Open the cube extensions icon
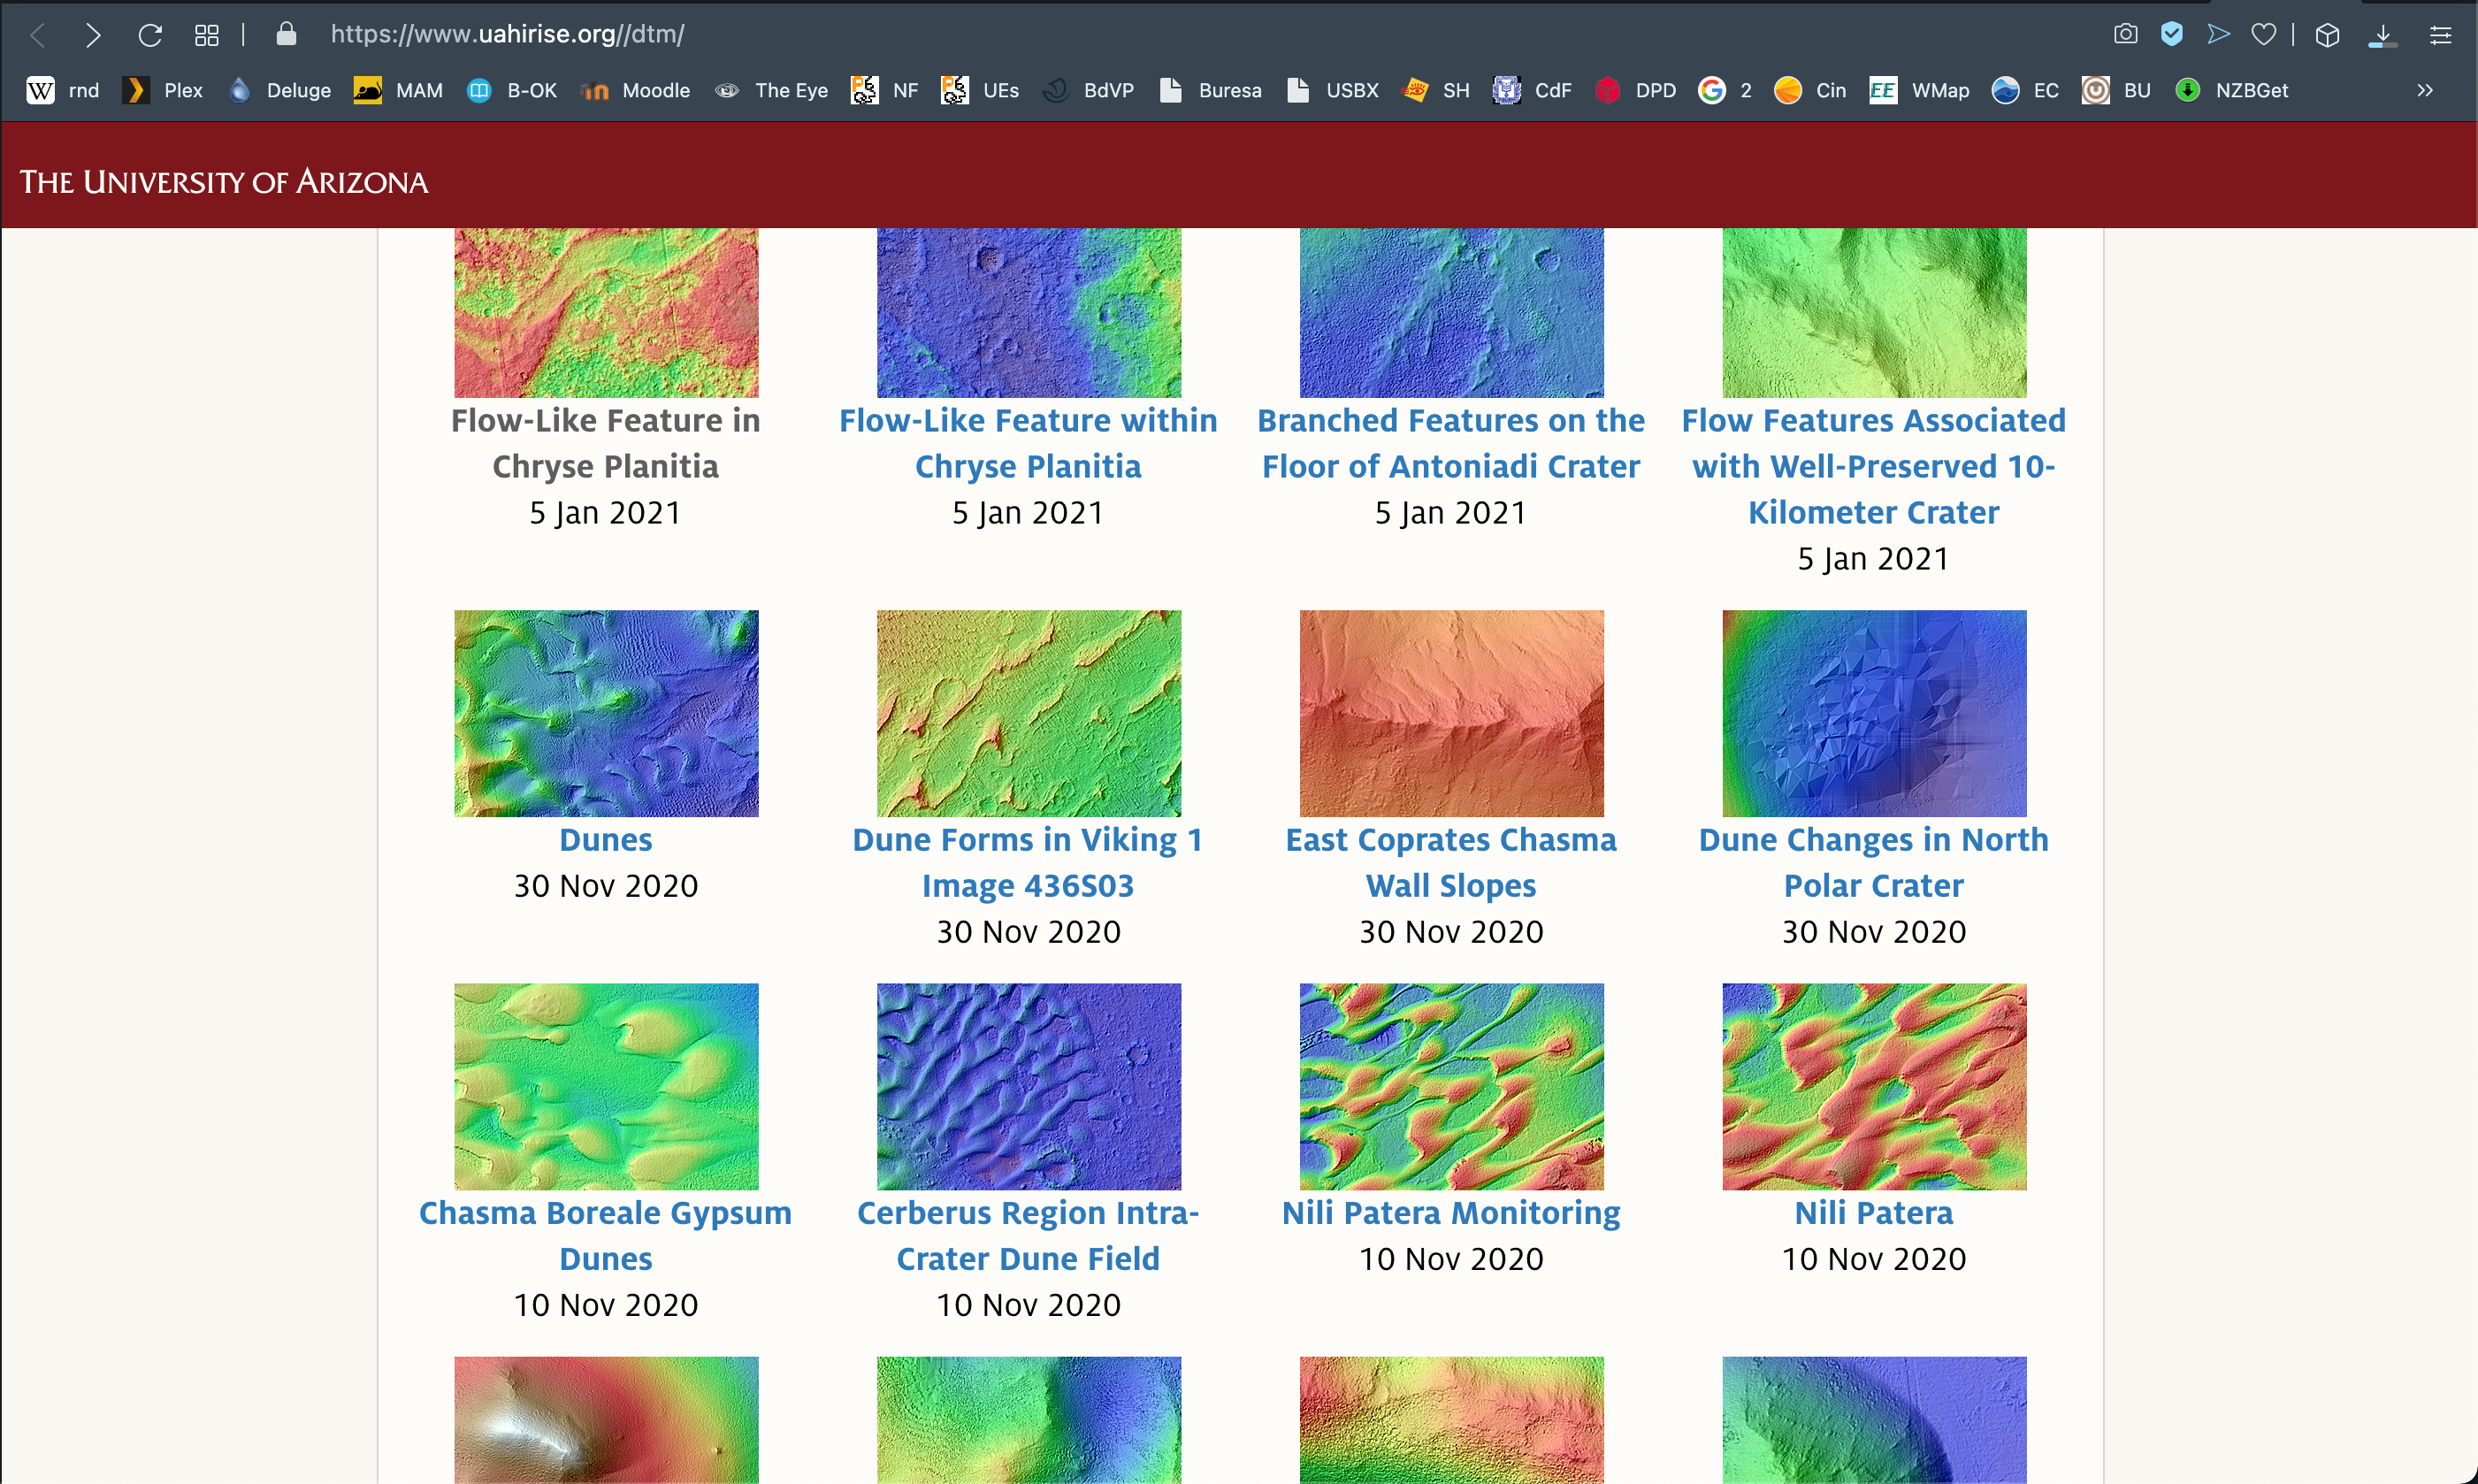This screenshot has height=1484, width=2478. (2327, 35)
